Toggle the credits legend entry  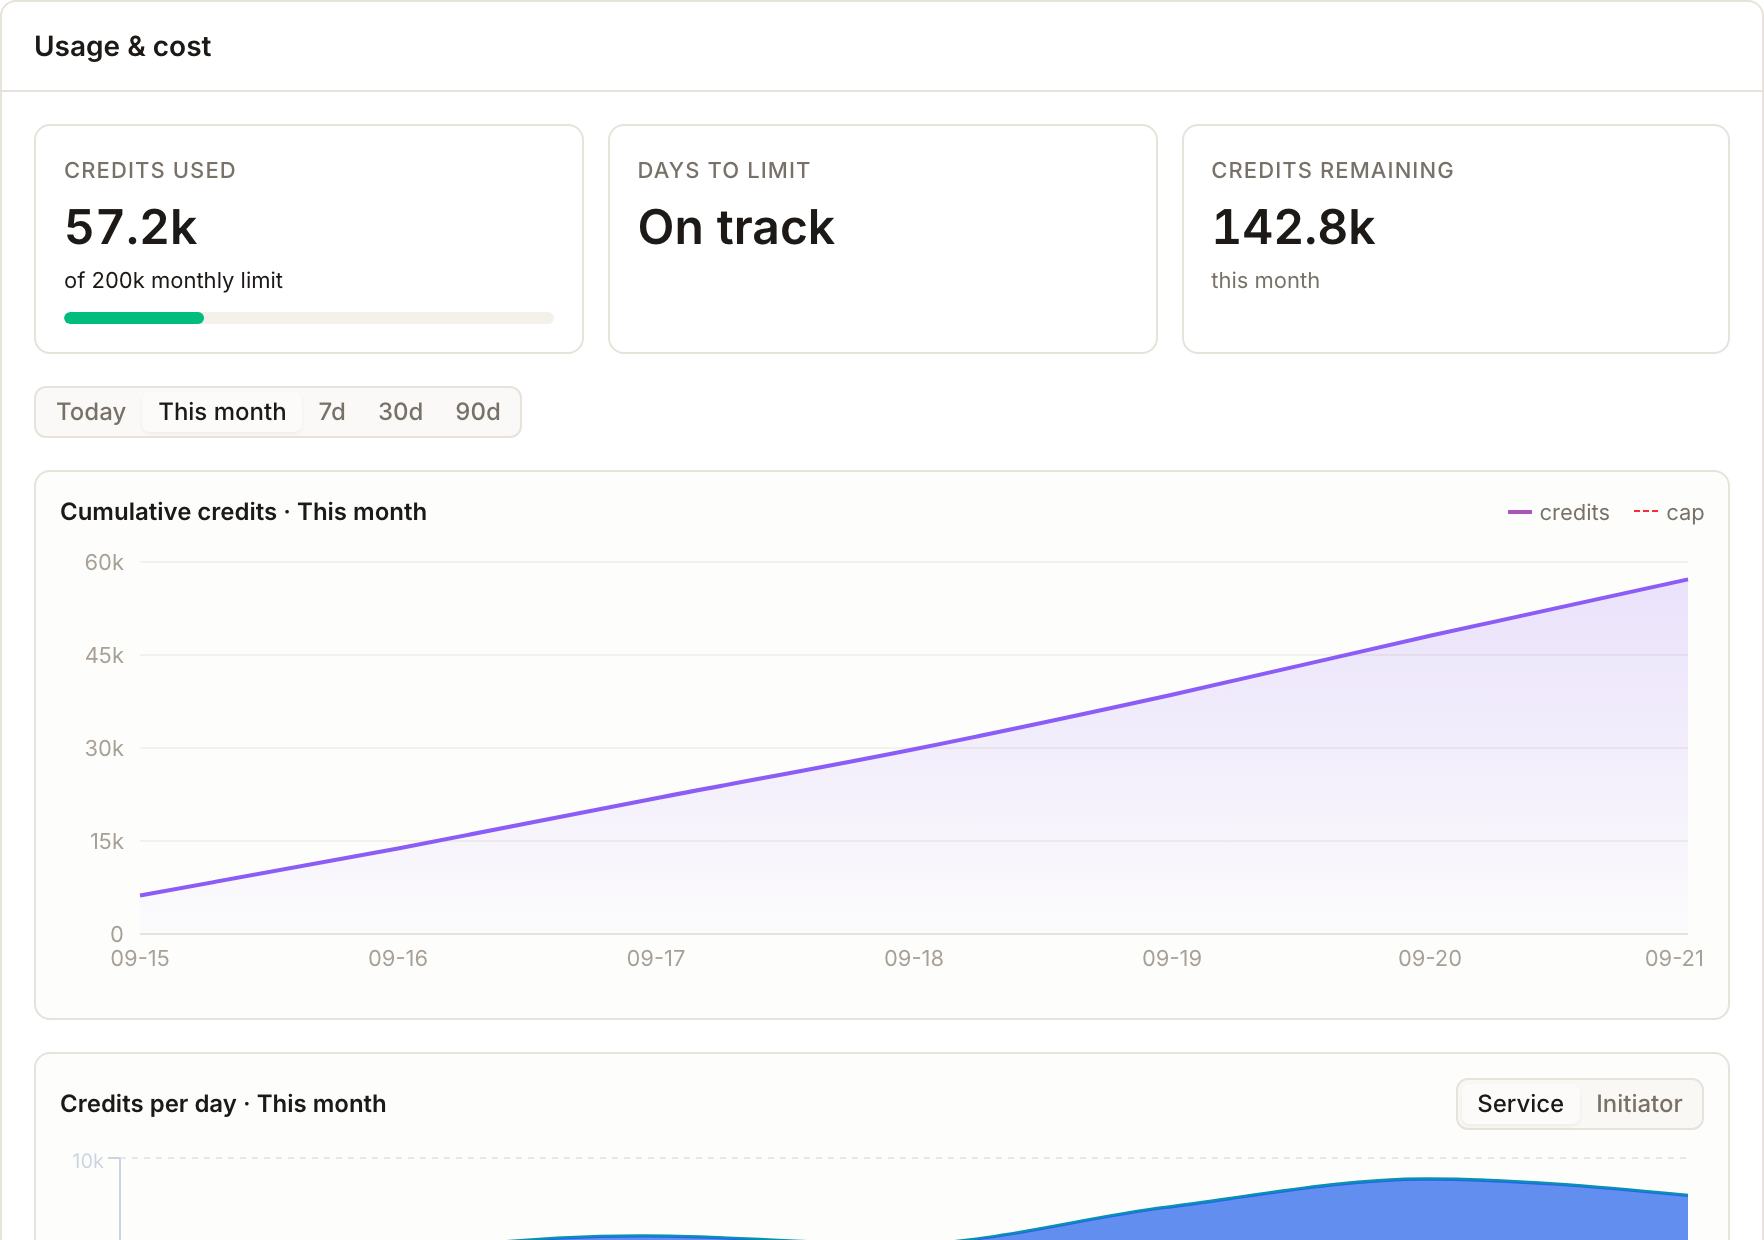pyautogui.click(x=1559, y=513)
